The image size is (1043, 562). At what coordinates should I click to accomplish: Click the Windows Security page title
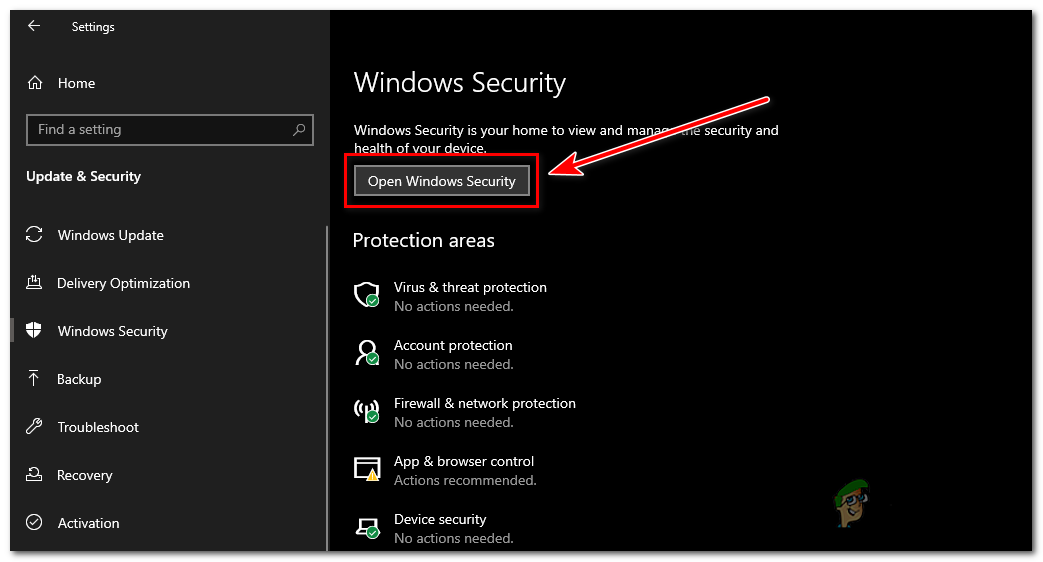460,83
